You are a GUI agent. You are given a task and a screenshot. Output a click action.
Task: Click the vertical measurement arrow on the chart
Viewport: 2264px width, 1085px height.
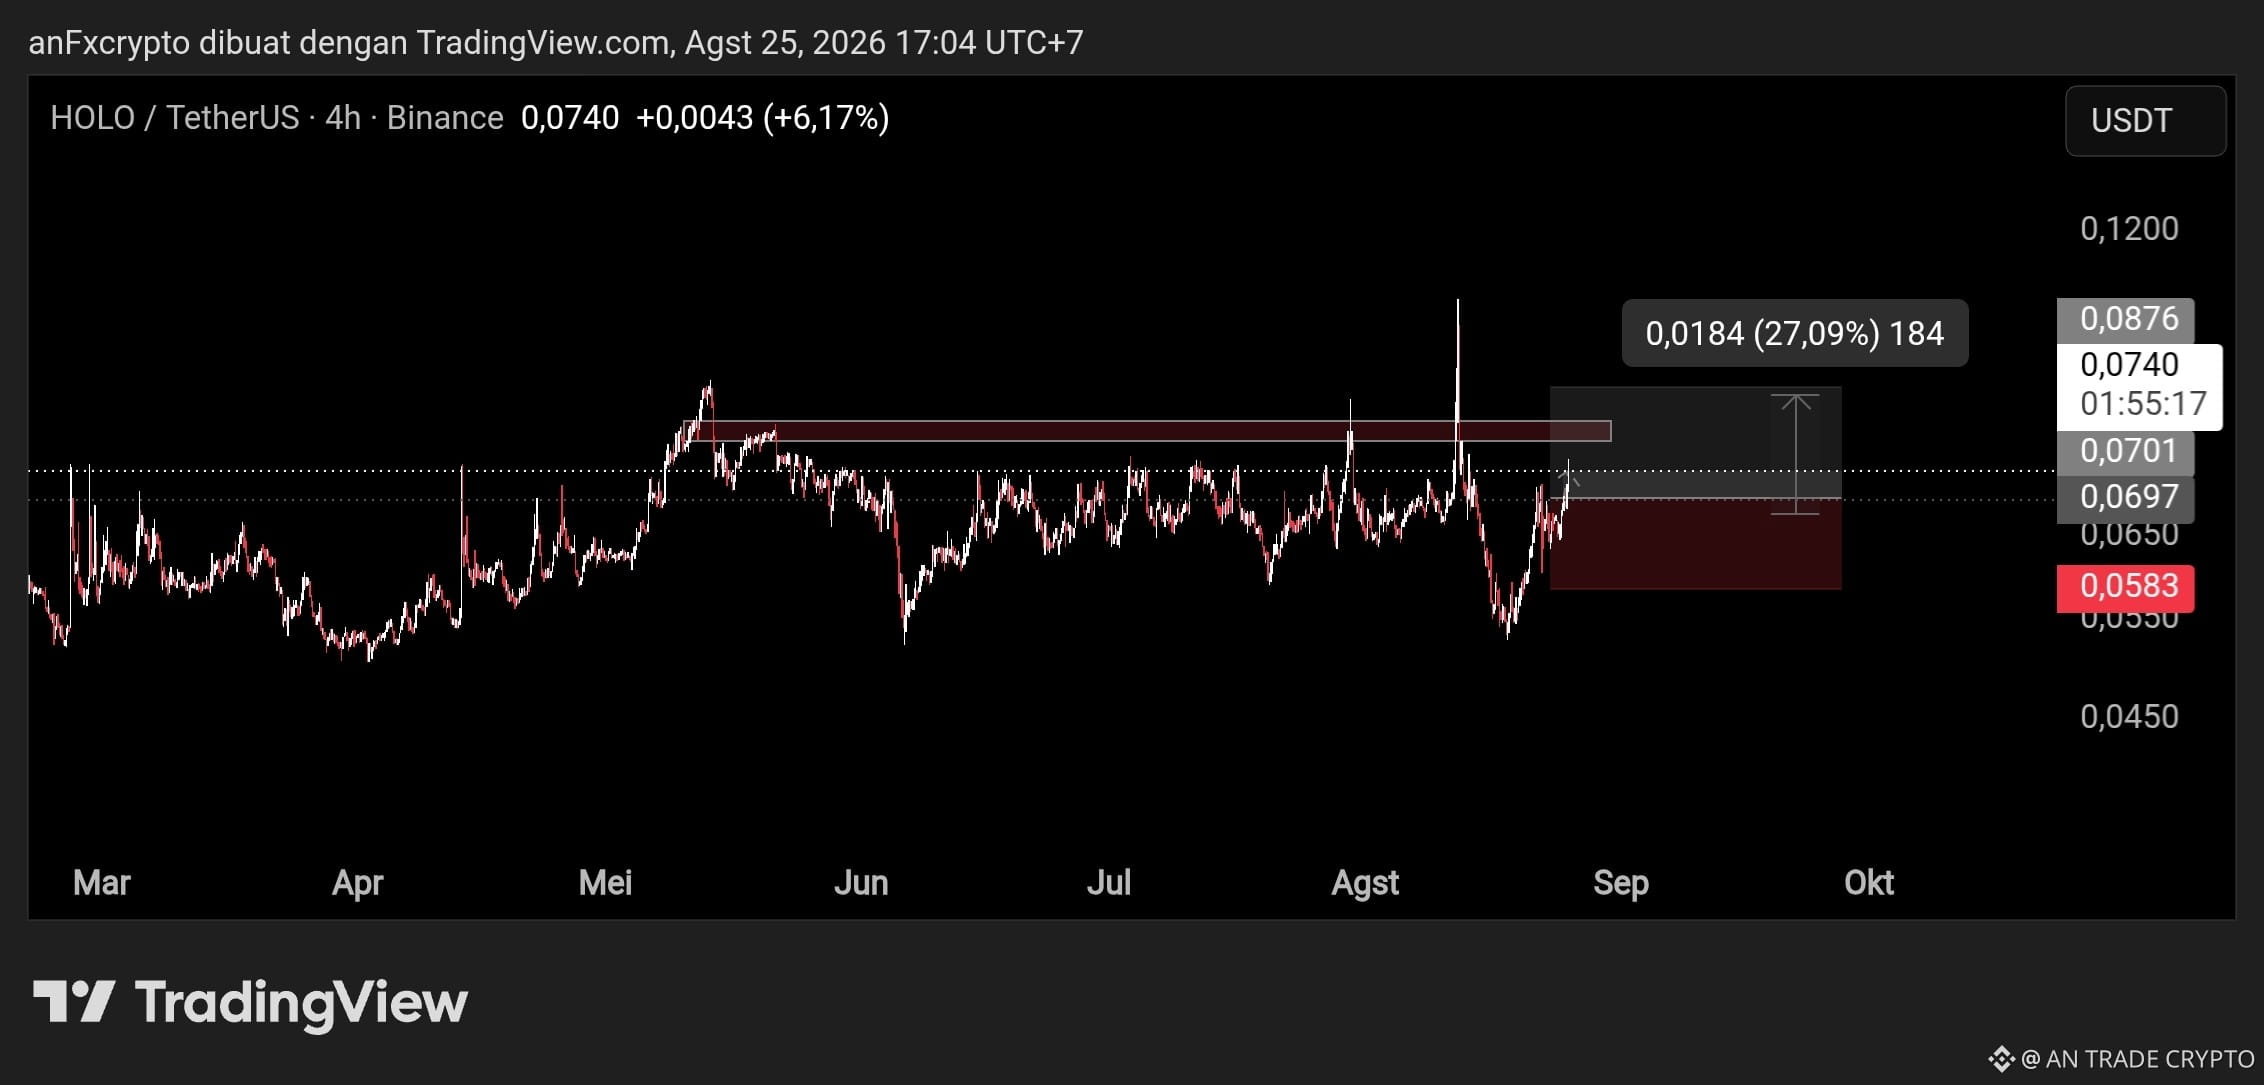tap(1796, 455)
